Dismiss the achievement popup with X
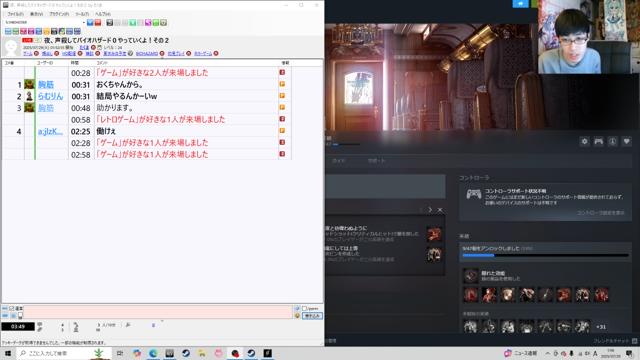Image resolution: width=640 pixels, height=360 pixels. [x=440, y=210]
